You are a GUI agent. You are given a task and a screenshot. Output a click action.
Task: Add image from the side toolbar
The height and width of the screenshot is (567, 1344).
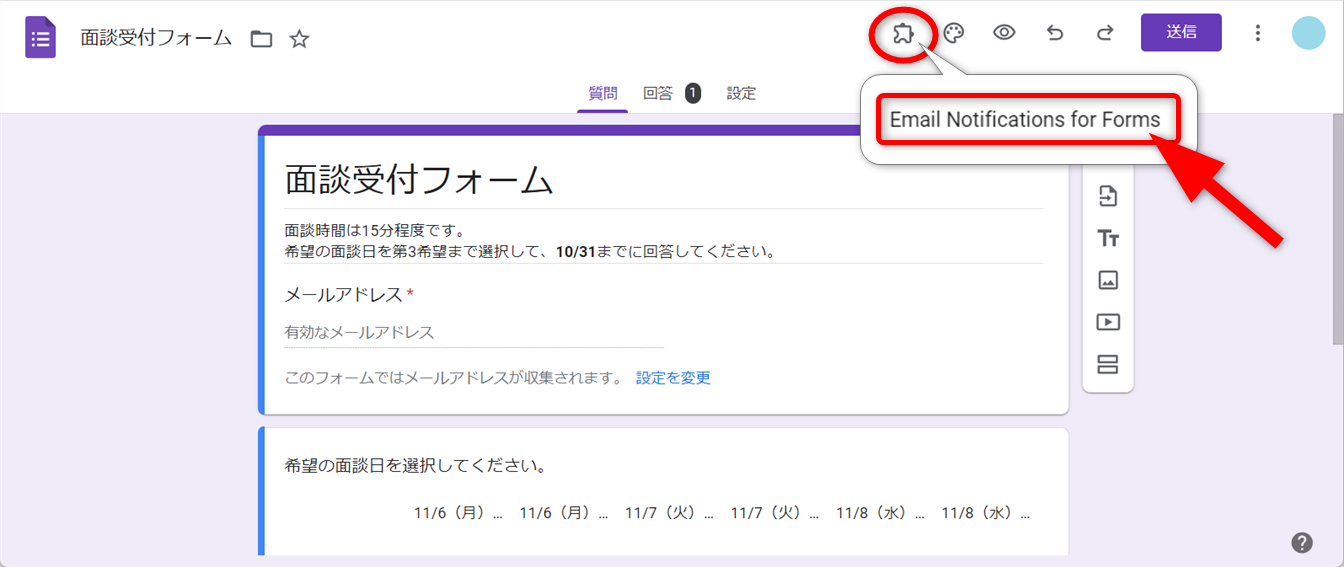[1108, 280]
